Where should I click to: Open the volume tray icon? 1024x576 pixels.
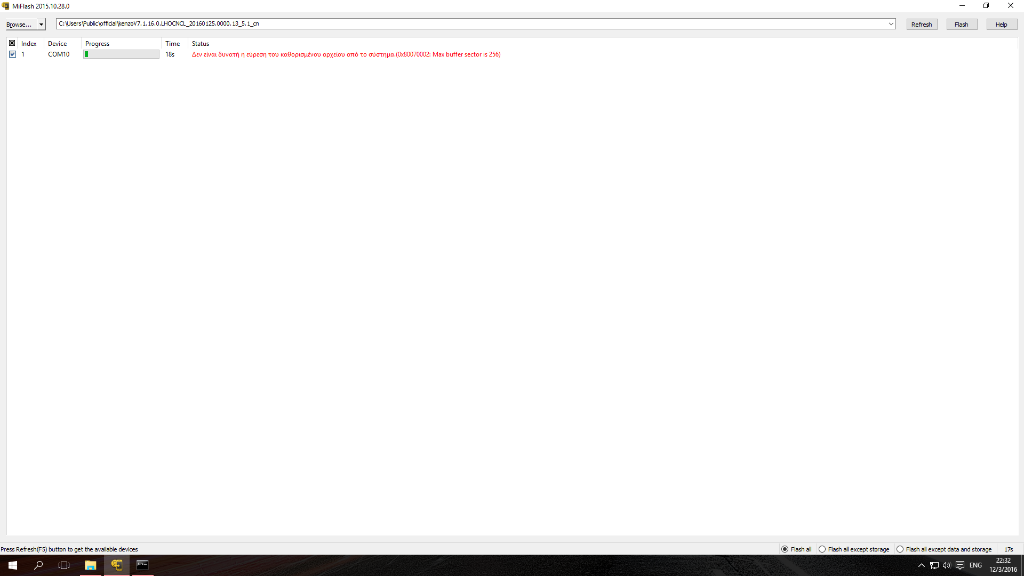click(x=947, y=566)
